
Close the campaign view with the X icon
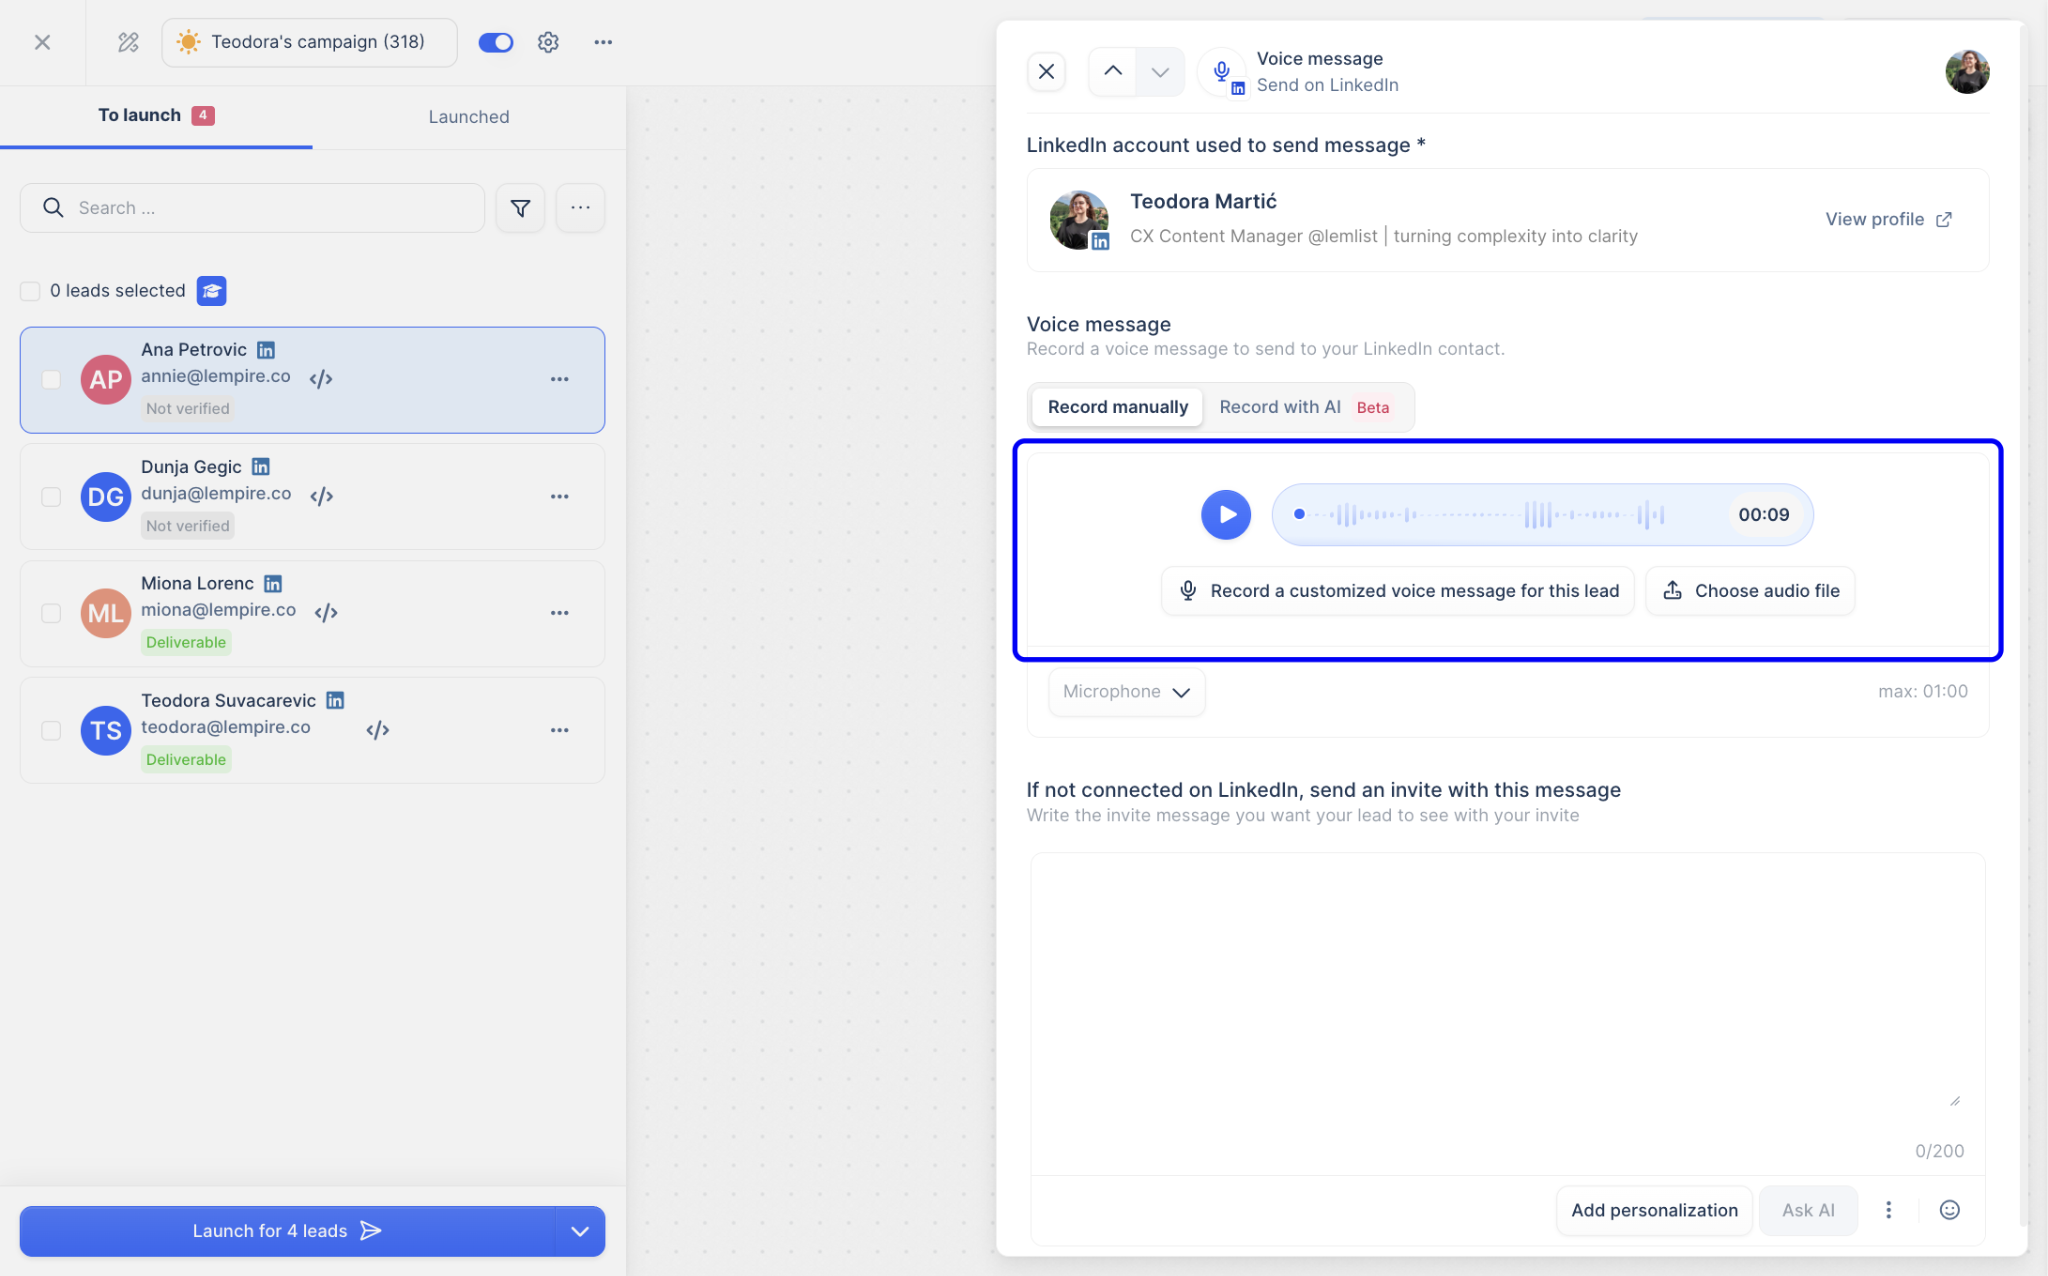pyautogui.click(x=42, y=42)
